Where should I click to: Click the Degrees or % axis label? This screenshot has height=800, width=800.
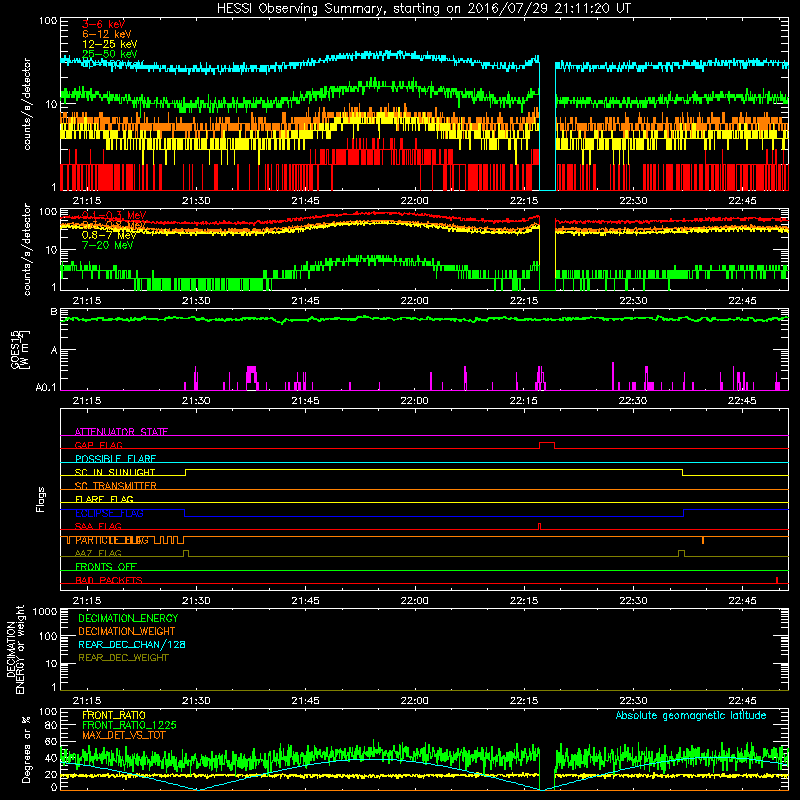click(x=26, y=749)
